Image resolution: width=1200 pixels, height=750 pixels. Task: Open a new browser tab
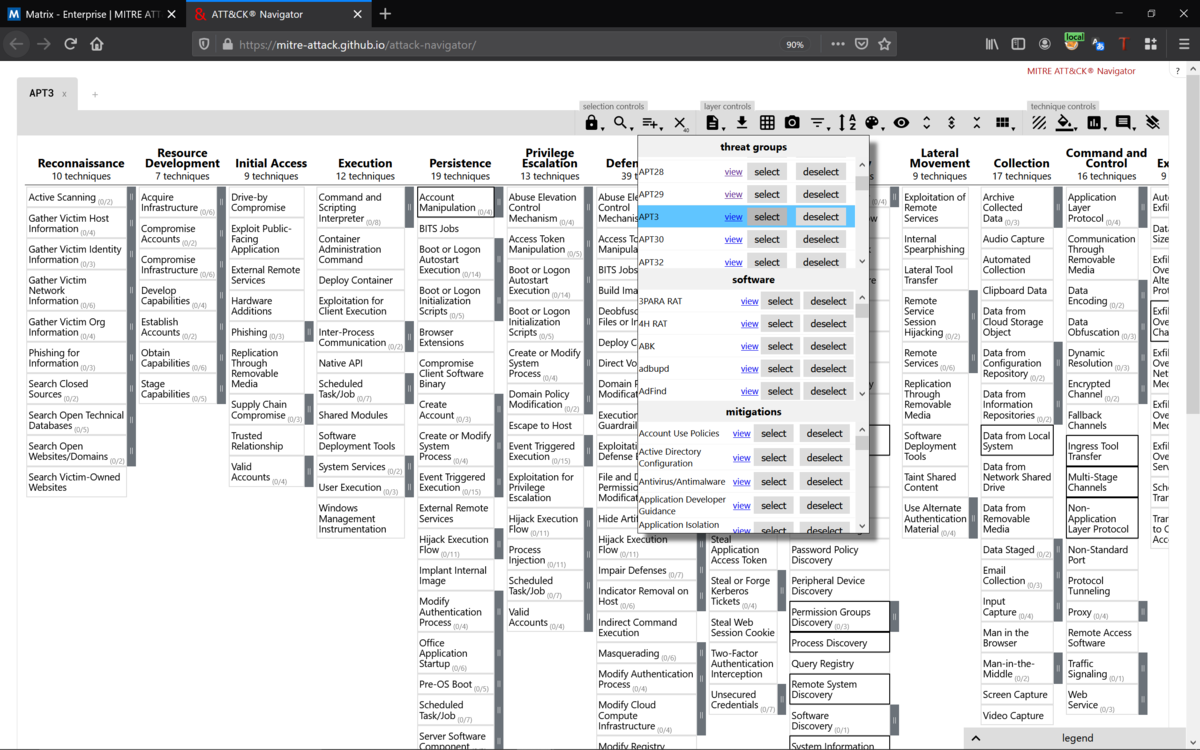[385, 14]
